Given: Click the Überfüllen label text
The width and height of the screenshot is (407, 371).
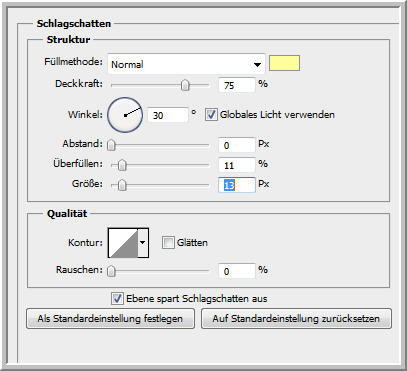Looking at the screenshot, I should pyautogui.click(x=78, y=164).
